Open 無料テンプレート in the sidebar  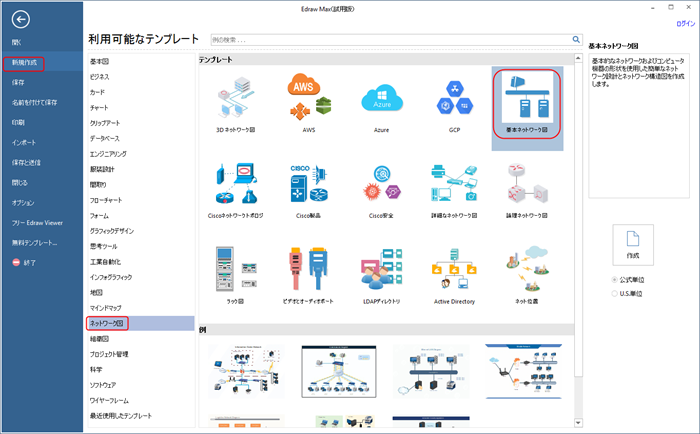[34, 243]
